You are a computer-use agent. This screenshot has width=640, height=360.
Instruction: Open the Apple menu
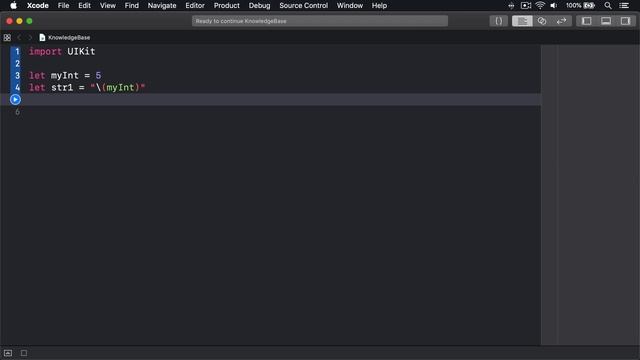click(13, 5)
